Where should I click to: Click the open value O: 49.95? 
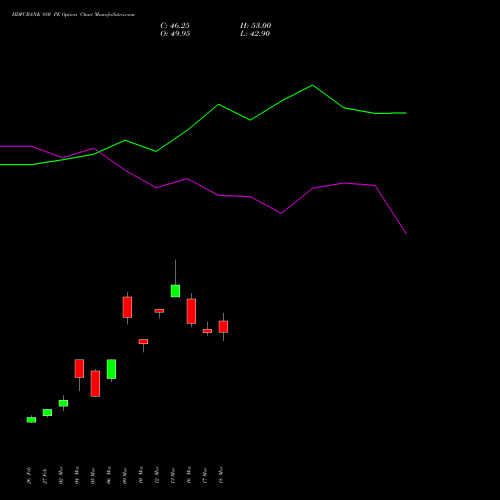coord(175,34)
